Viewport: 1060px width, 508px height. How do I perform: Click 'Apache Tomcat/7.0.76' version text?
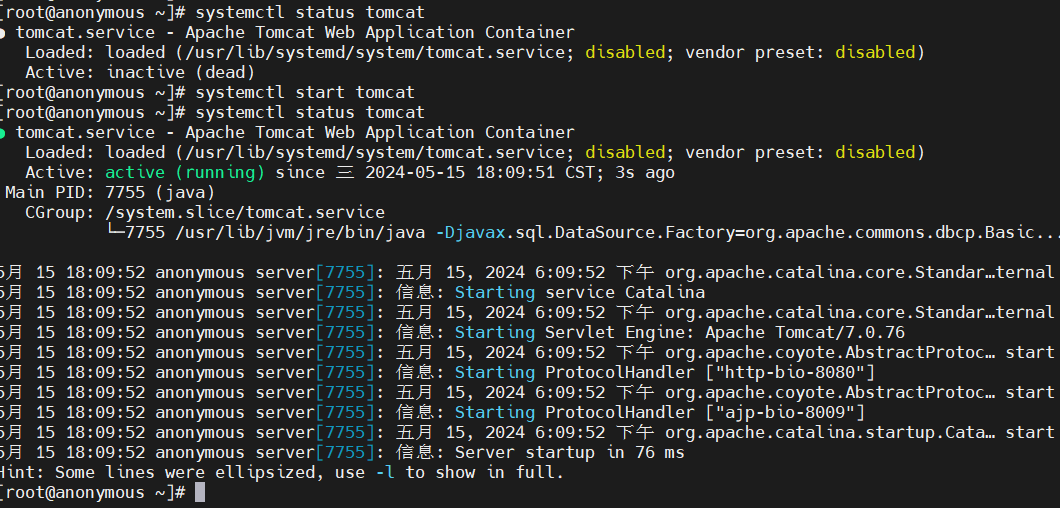804,333
